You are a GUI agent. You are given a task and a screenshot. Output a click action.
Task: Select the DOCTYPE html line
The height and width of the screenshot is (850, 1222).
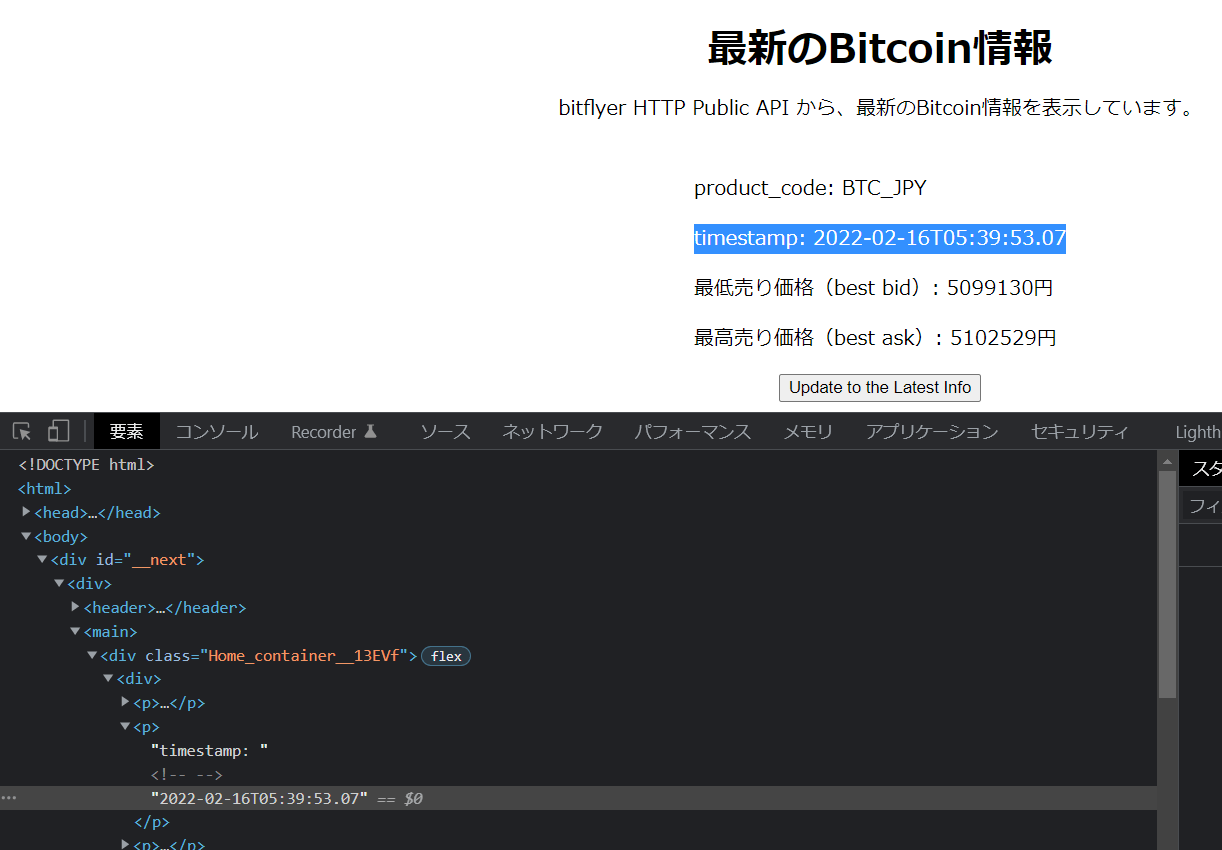[x=86, y=465]
